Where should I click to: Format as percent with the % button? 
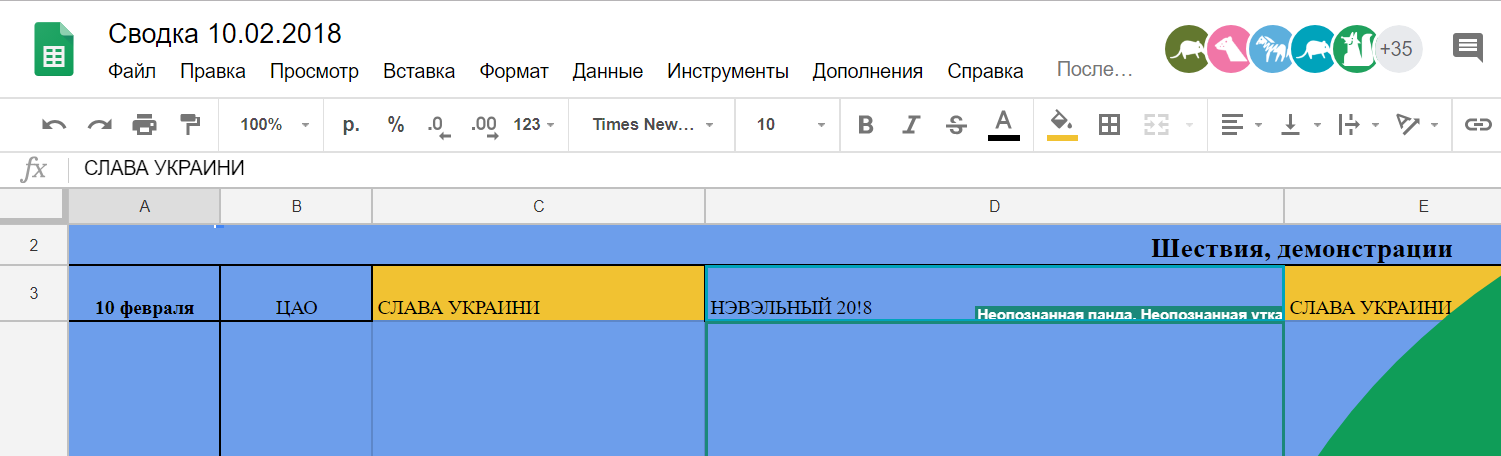(x=396, y=125)
